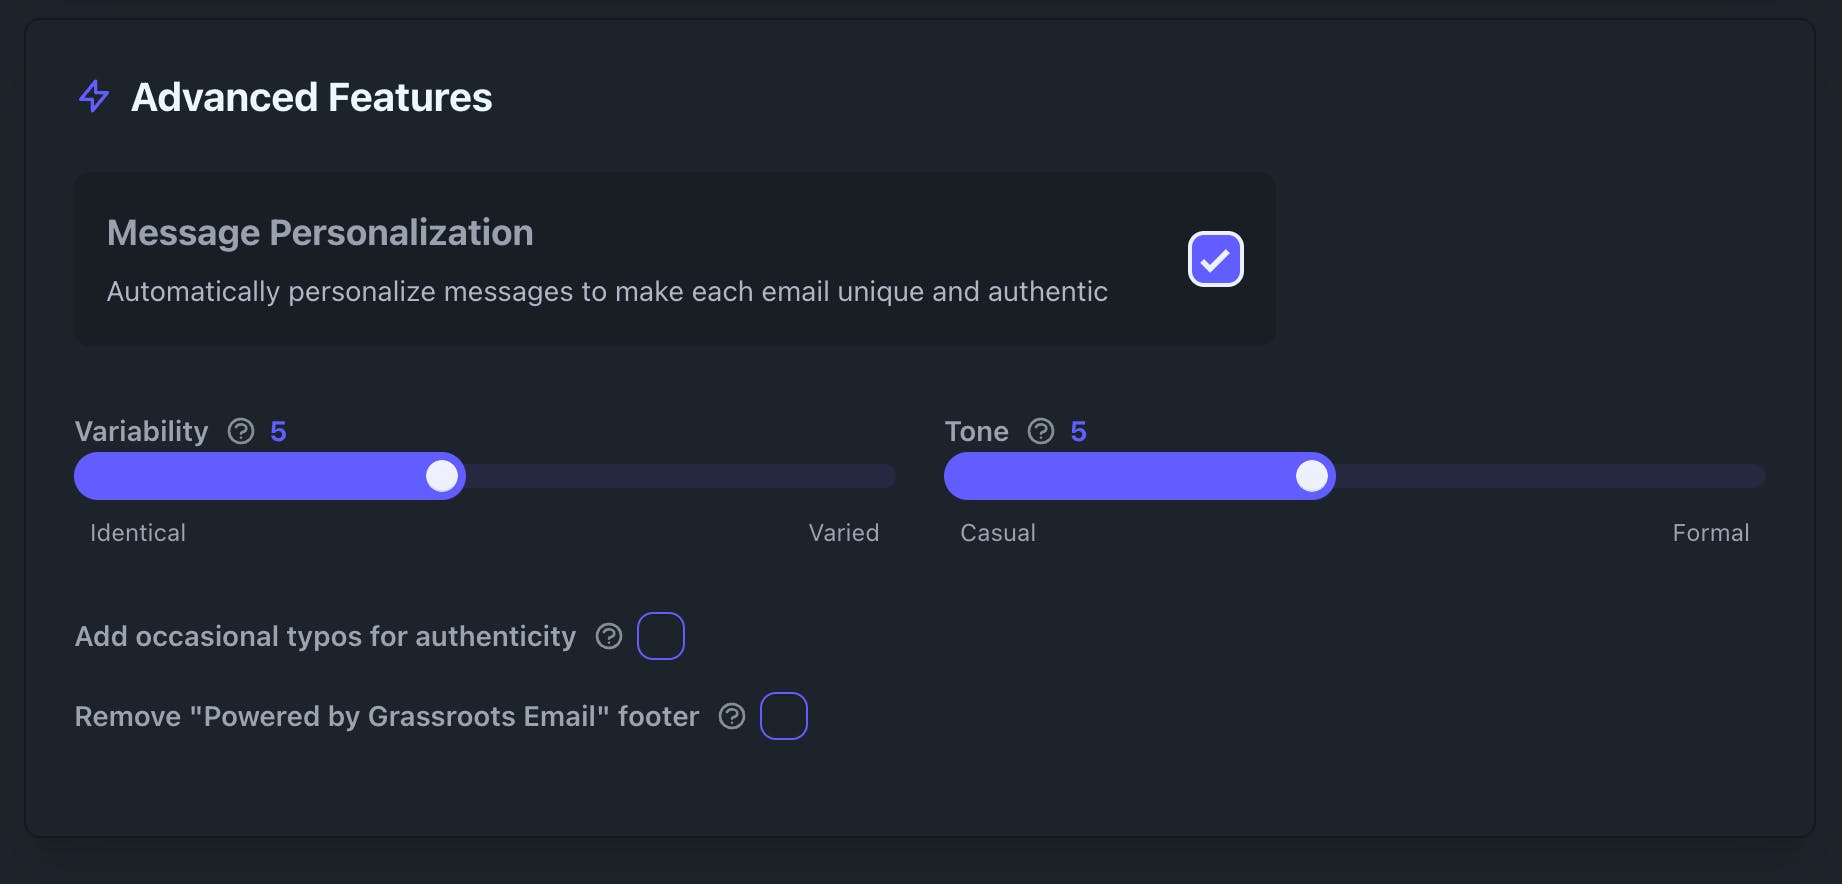Click the personalization description text
Image resolution: width=1842 pixels, height=884 pixels.
(607, 292)
